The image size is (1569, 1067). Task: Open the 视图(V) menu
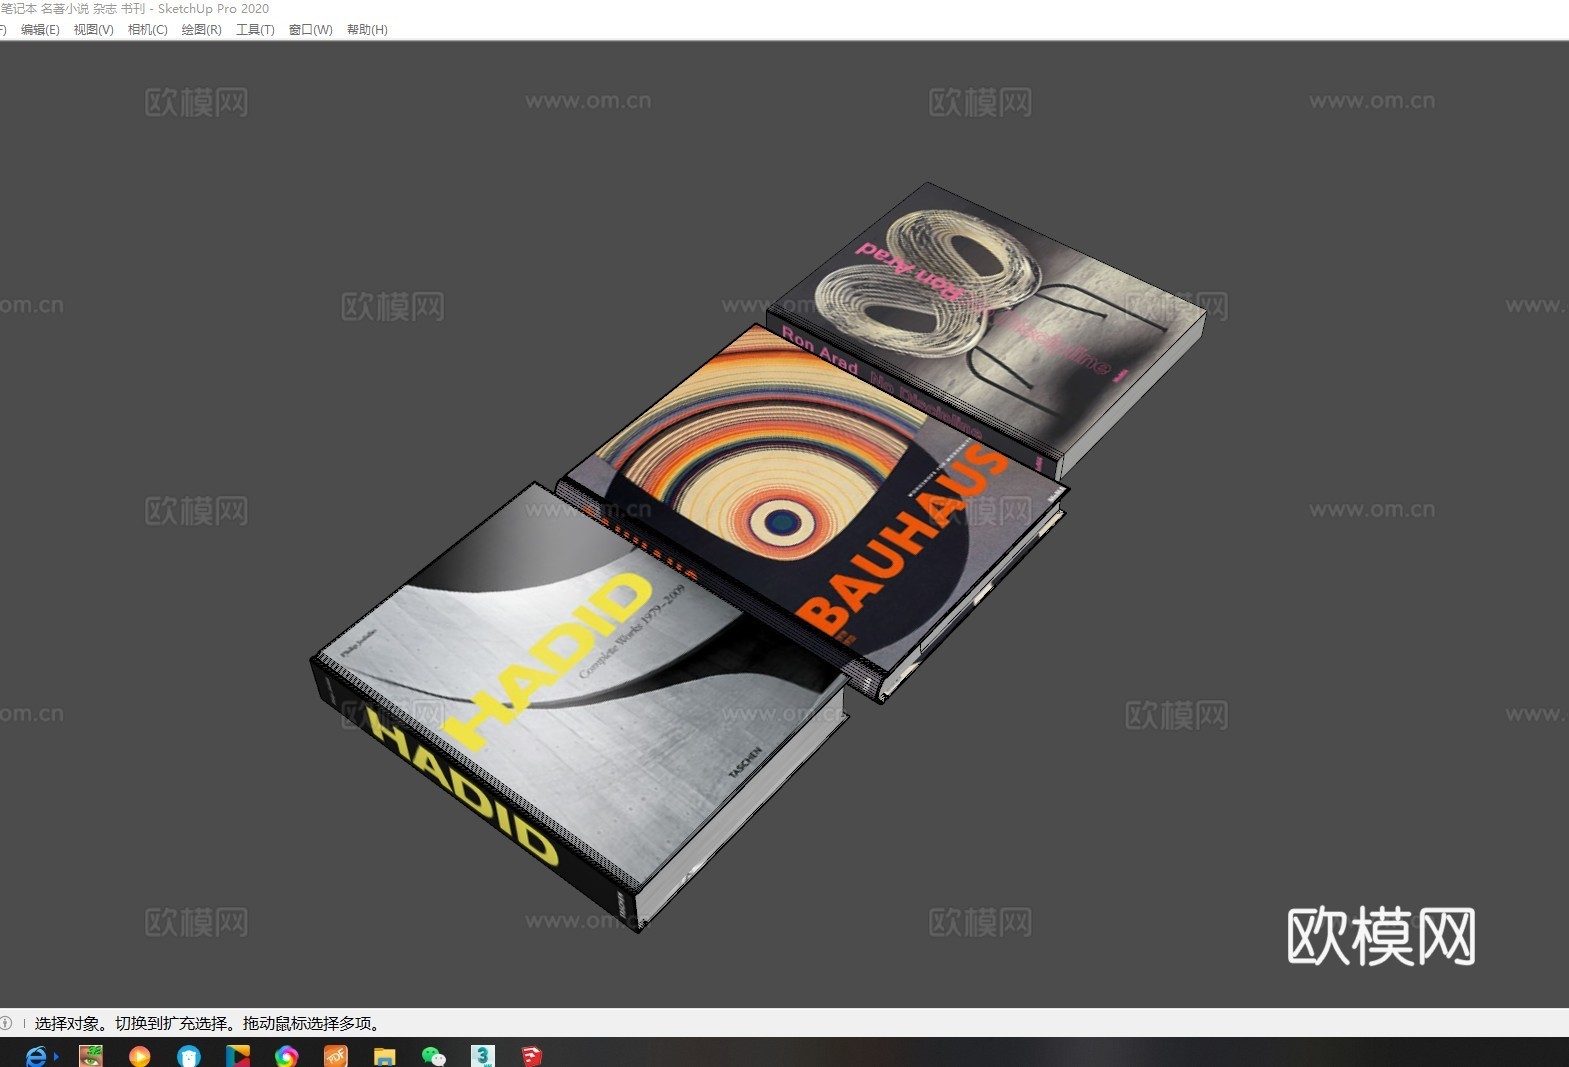[93, 30]
